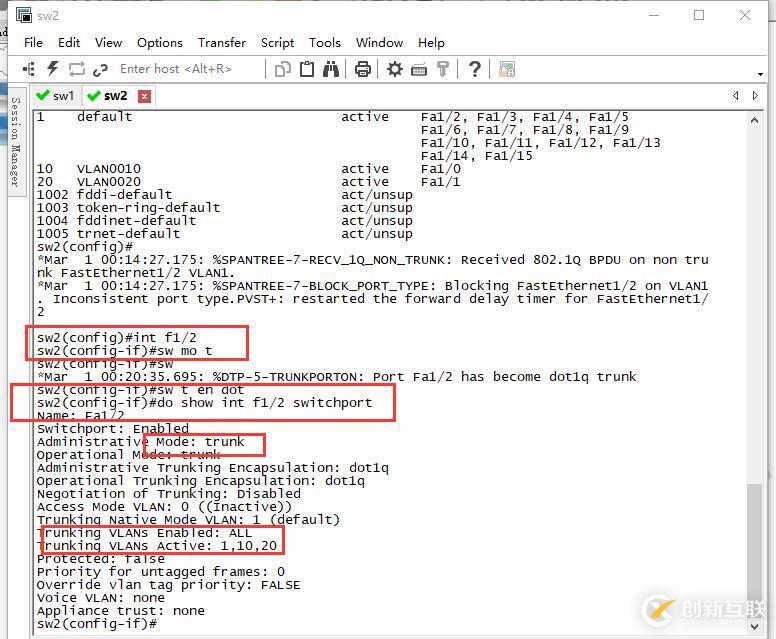Viewport: 776px width, 639px height.
Task: Click the 'sw2(config)#int f1/2' command line
Action: (117, 338)
